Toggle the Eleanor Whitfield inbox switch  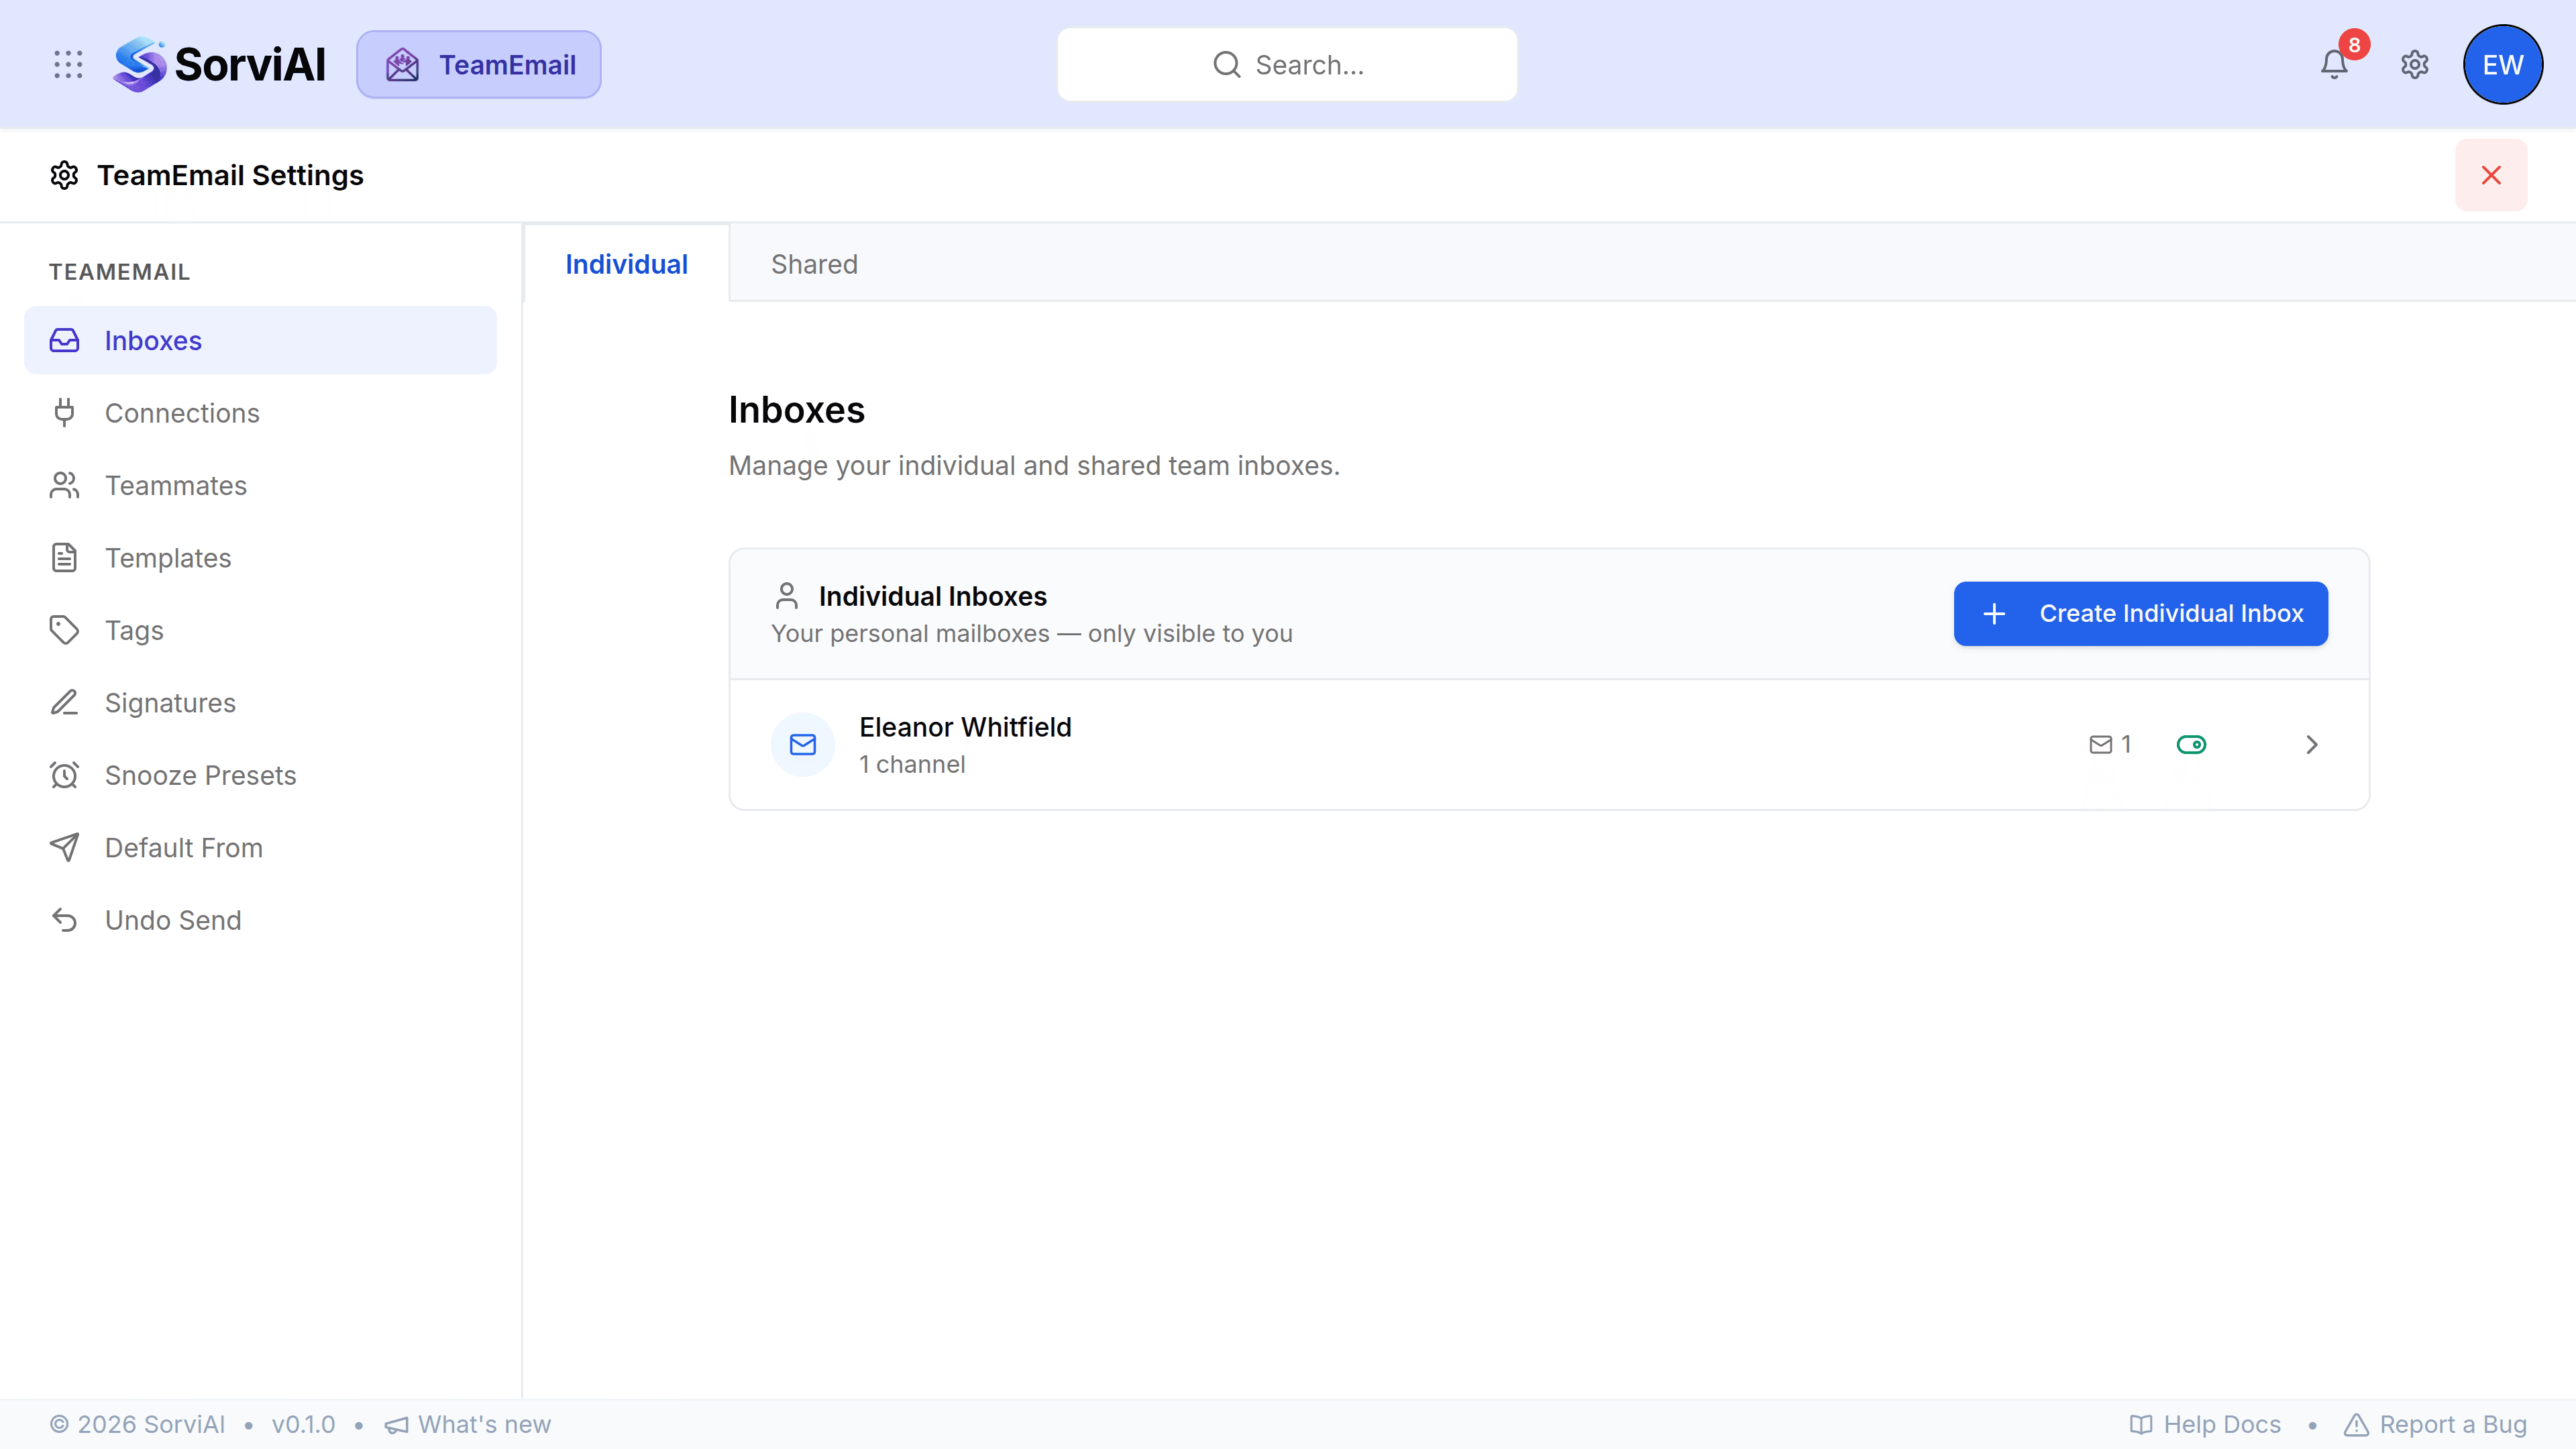pyautogui.click(x=2191, y=744)
